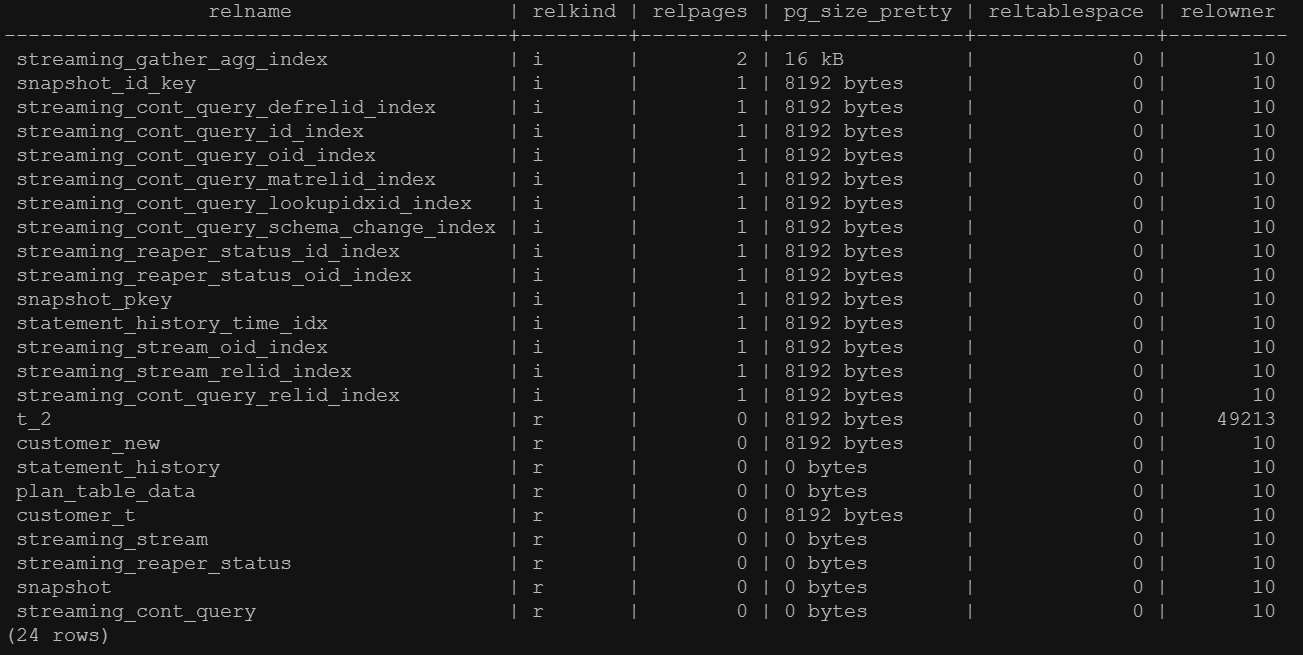Click the relname column header
Image resolution: width=1303 pixels, height=655 pixels.
250,12
